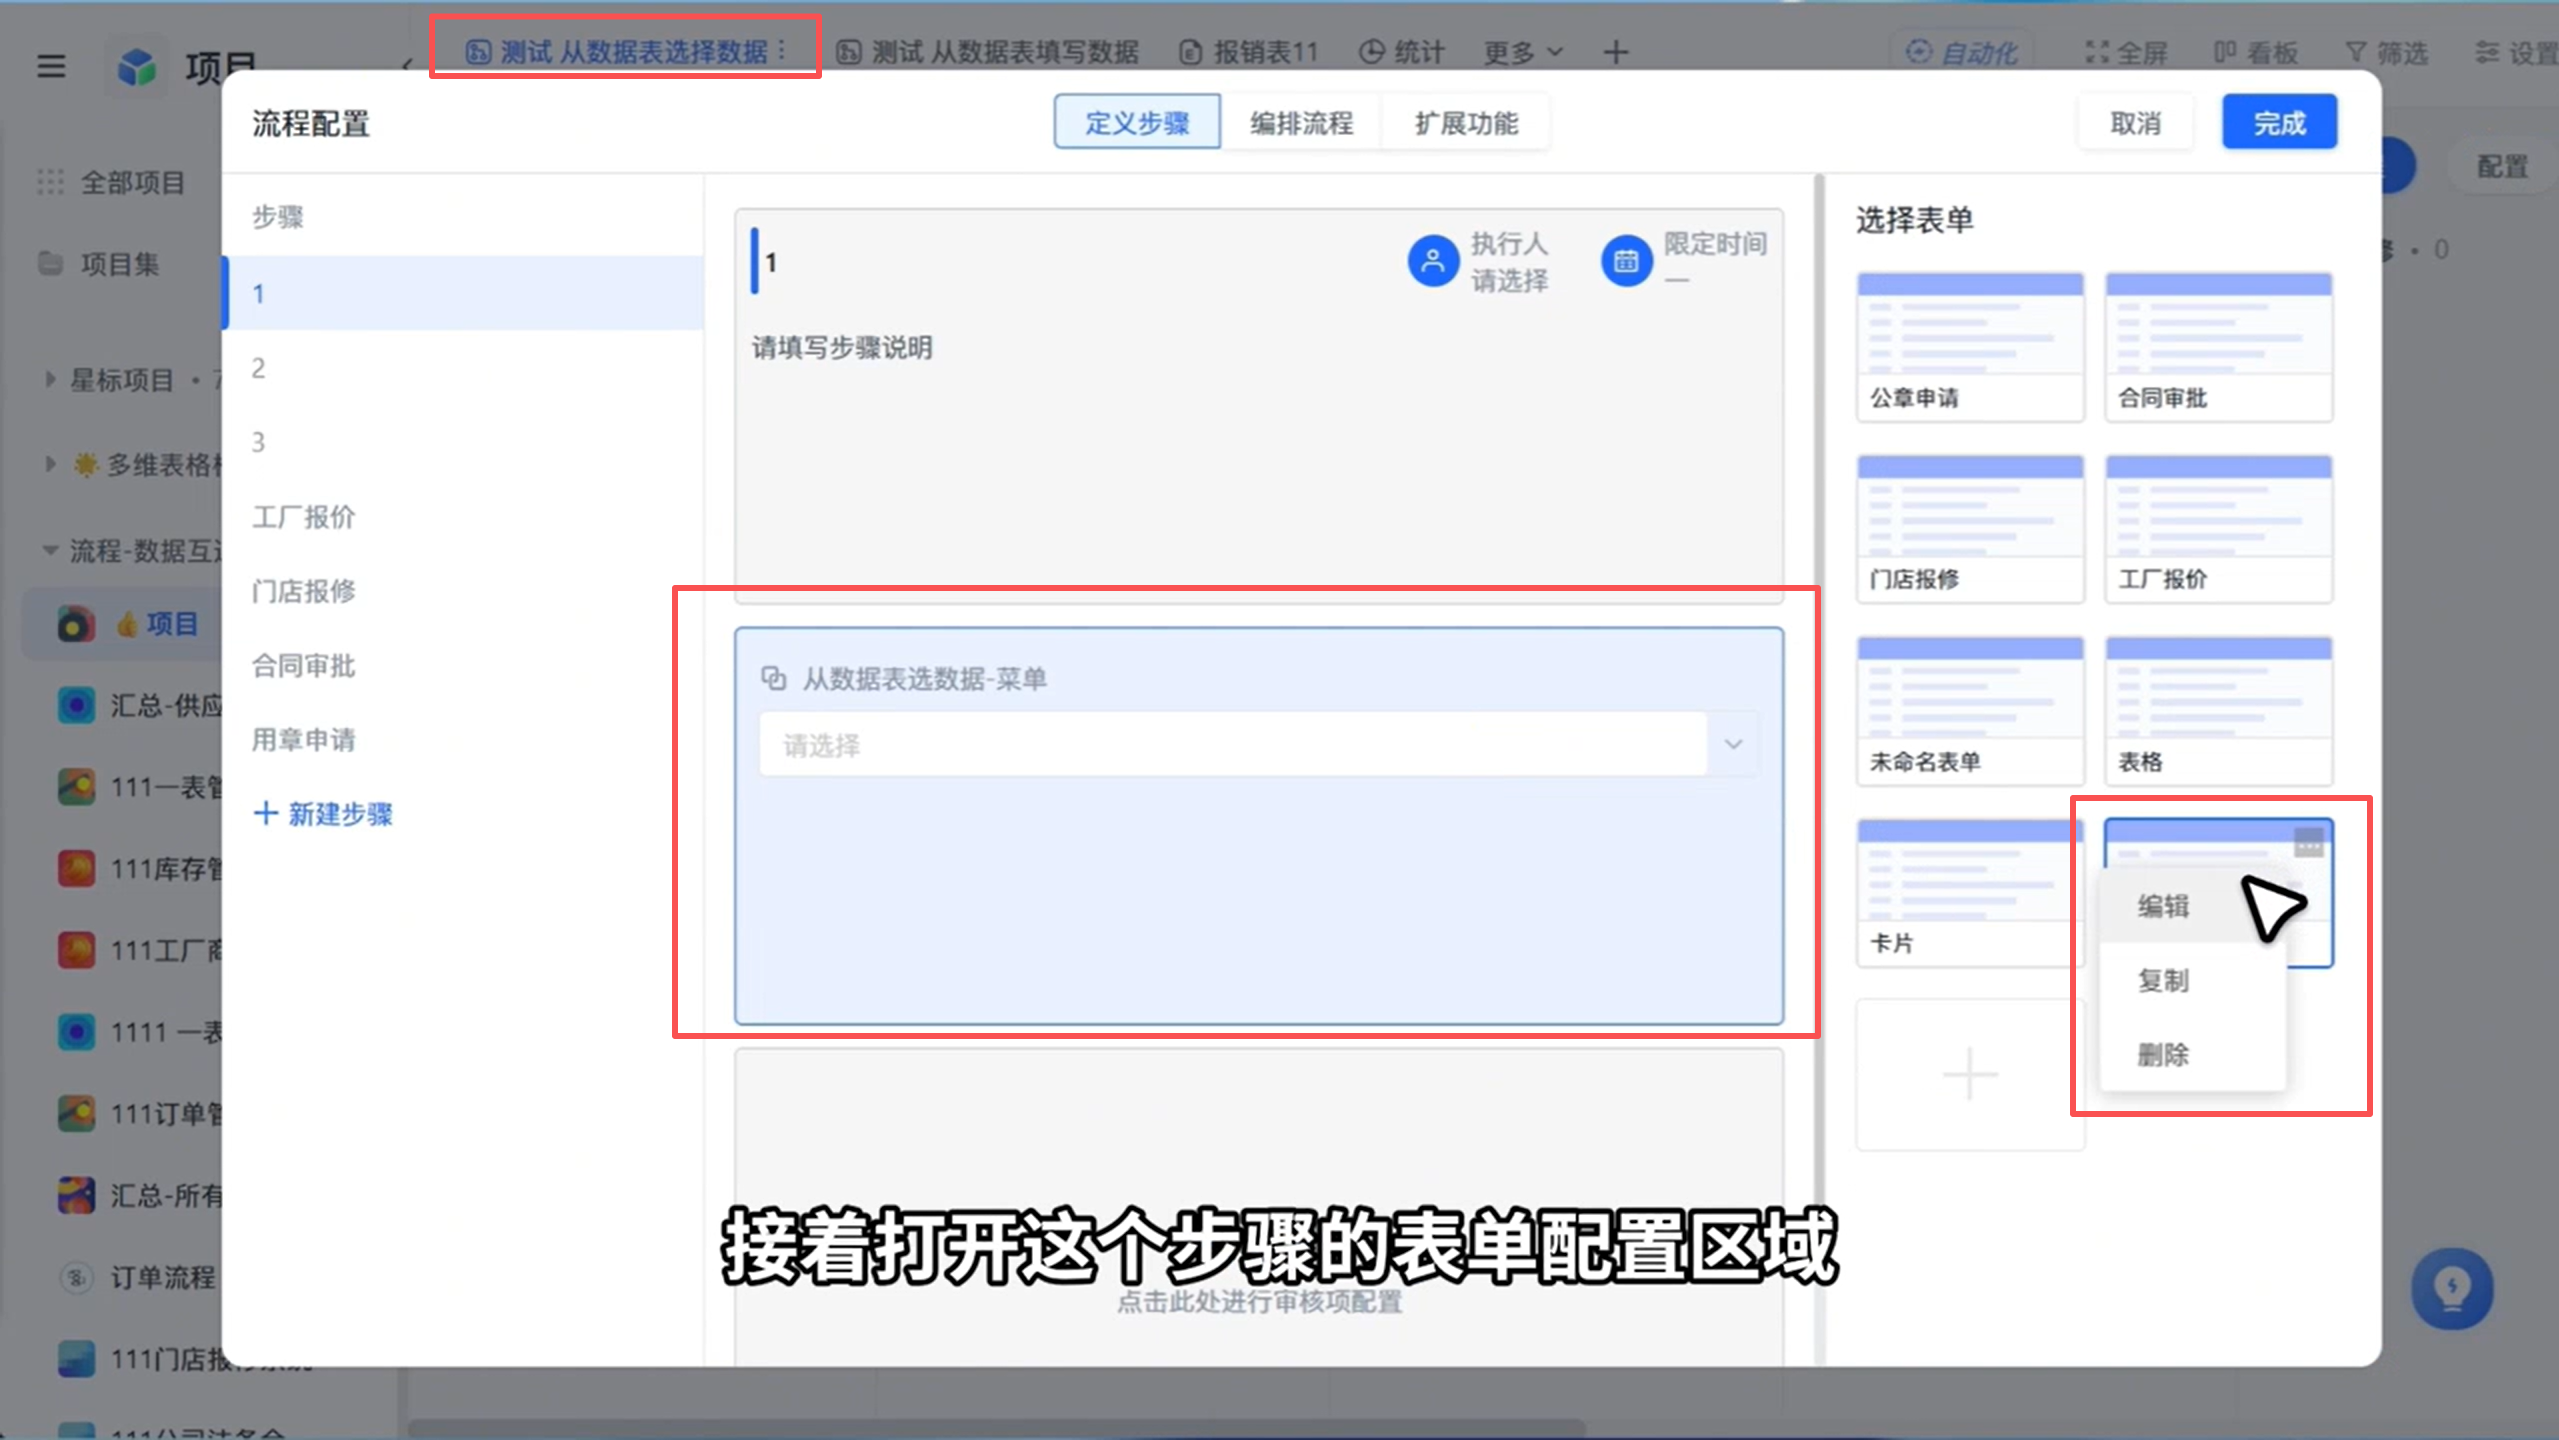Click the dropdown chevron in 从数据表选数据-菜单
This screenshot has height=1440, width=2559.
pos(1733,744)
